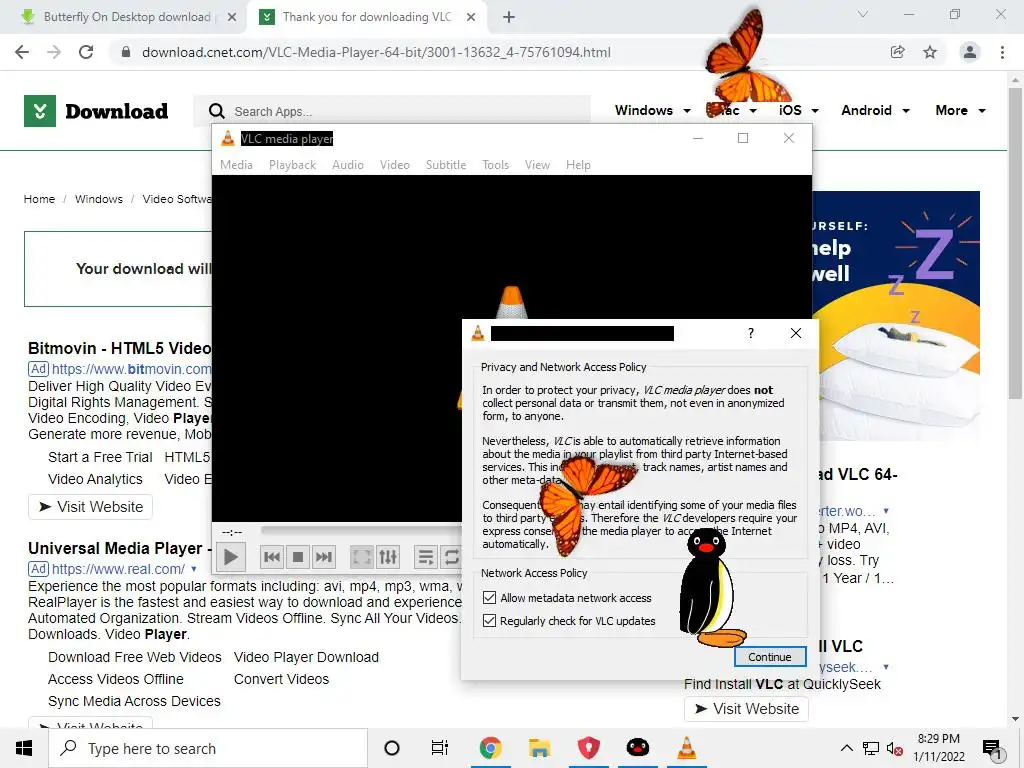
Task: Click the taskbar search box
Action: [208, 748]
